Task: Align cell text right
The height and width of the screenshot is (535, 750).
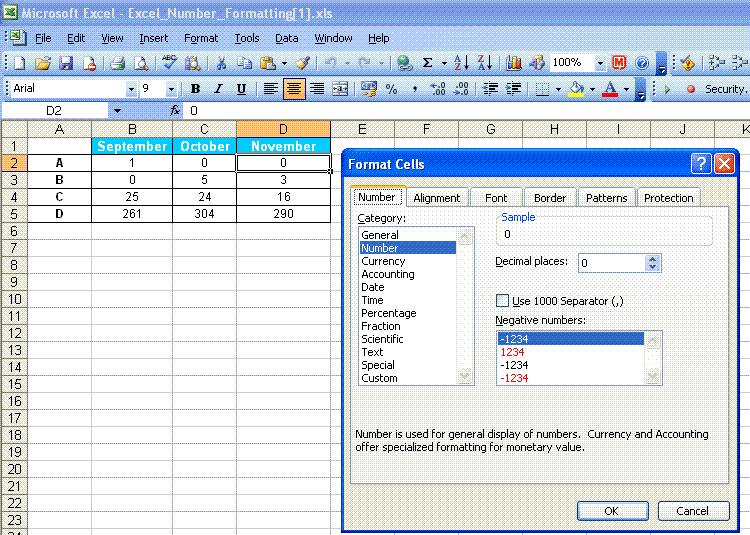Action: pyautogui.click(x=317, y=89)
